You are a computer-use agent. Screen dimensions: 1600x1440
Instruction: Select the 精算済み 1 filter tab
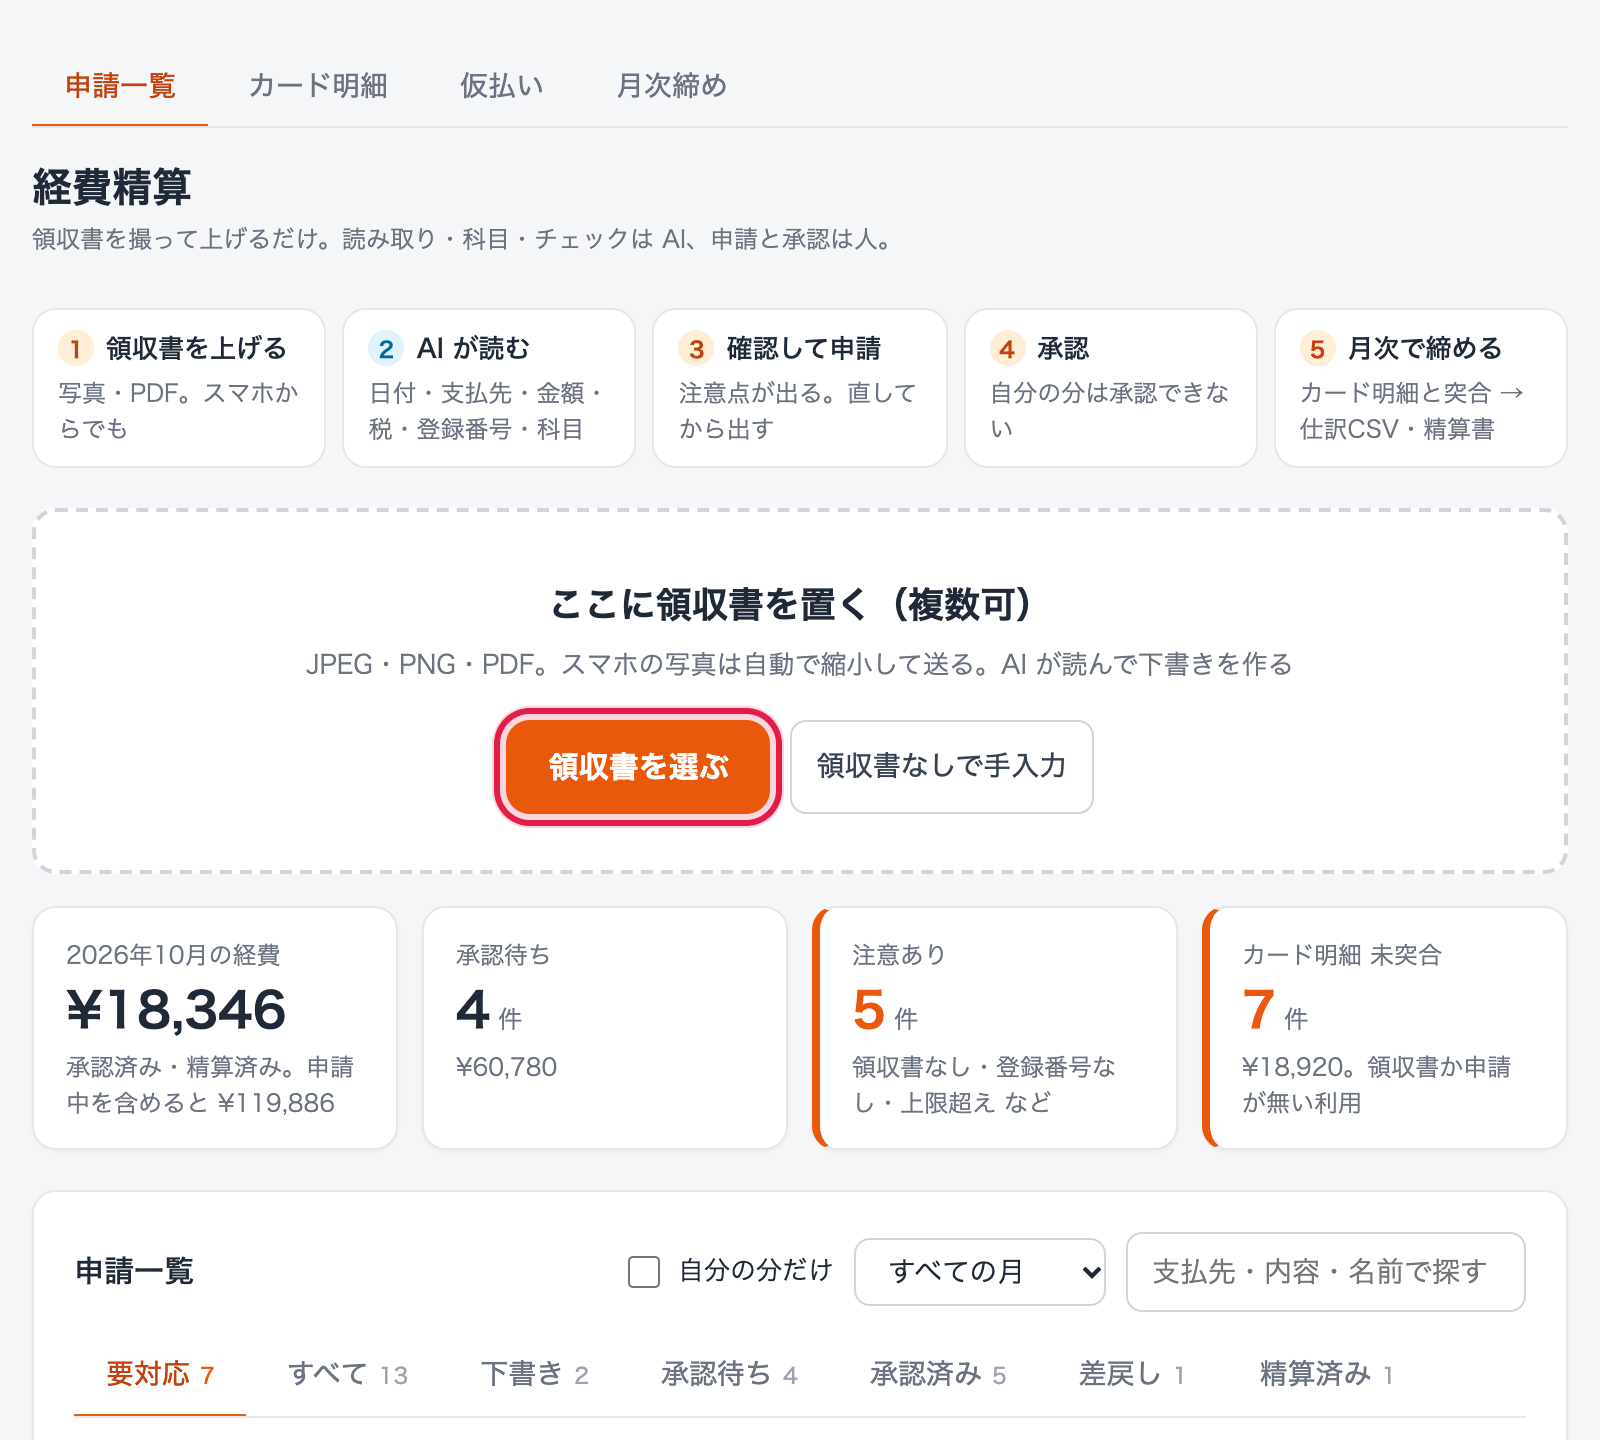(1326, 1375)
